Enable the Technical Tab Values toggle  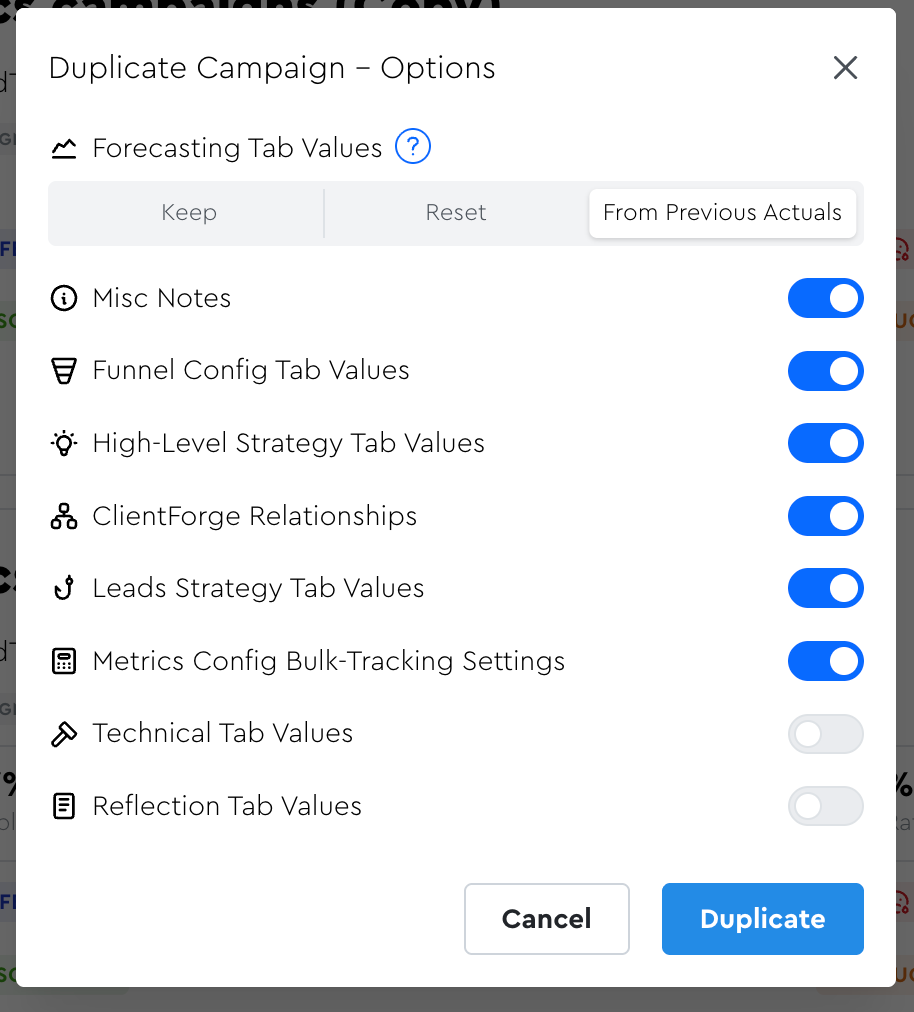pyautogui.click(x=825, y=734)
